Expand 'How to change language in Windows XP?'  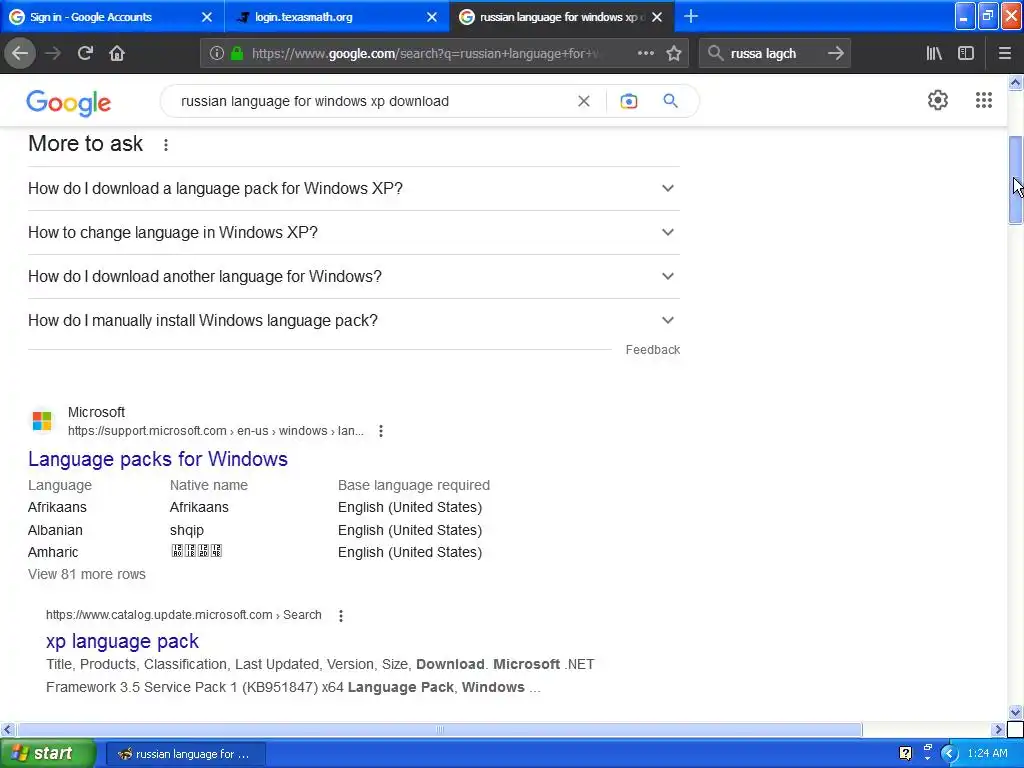(353, 232)
